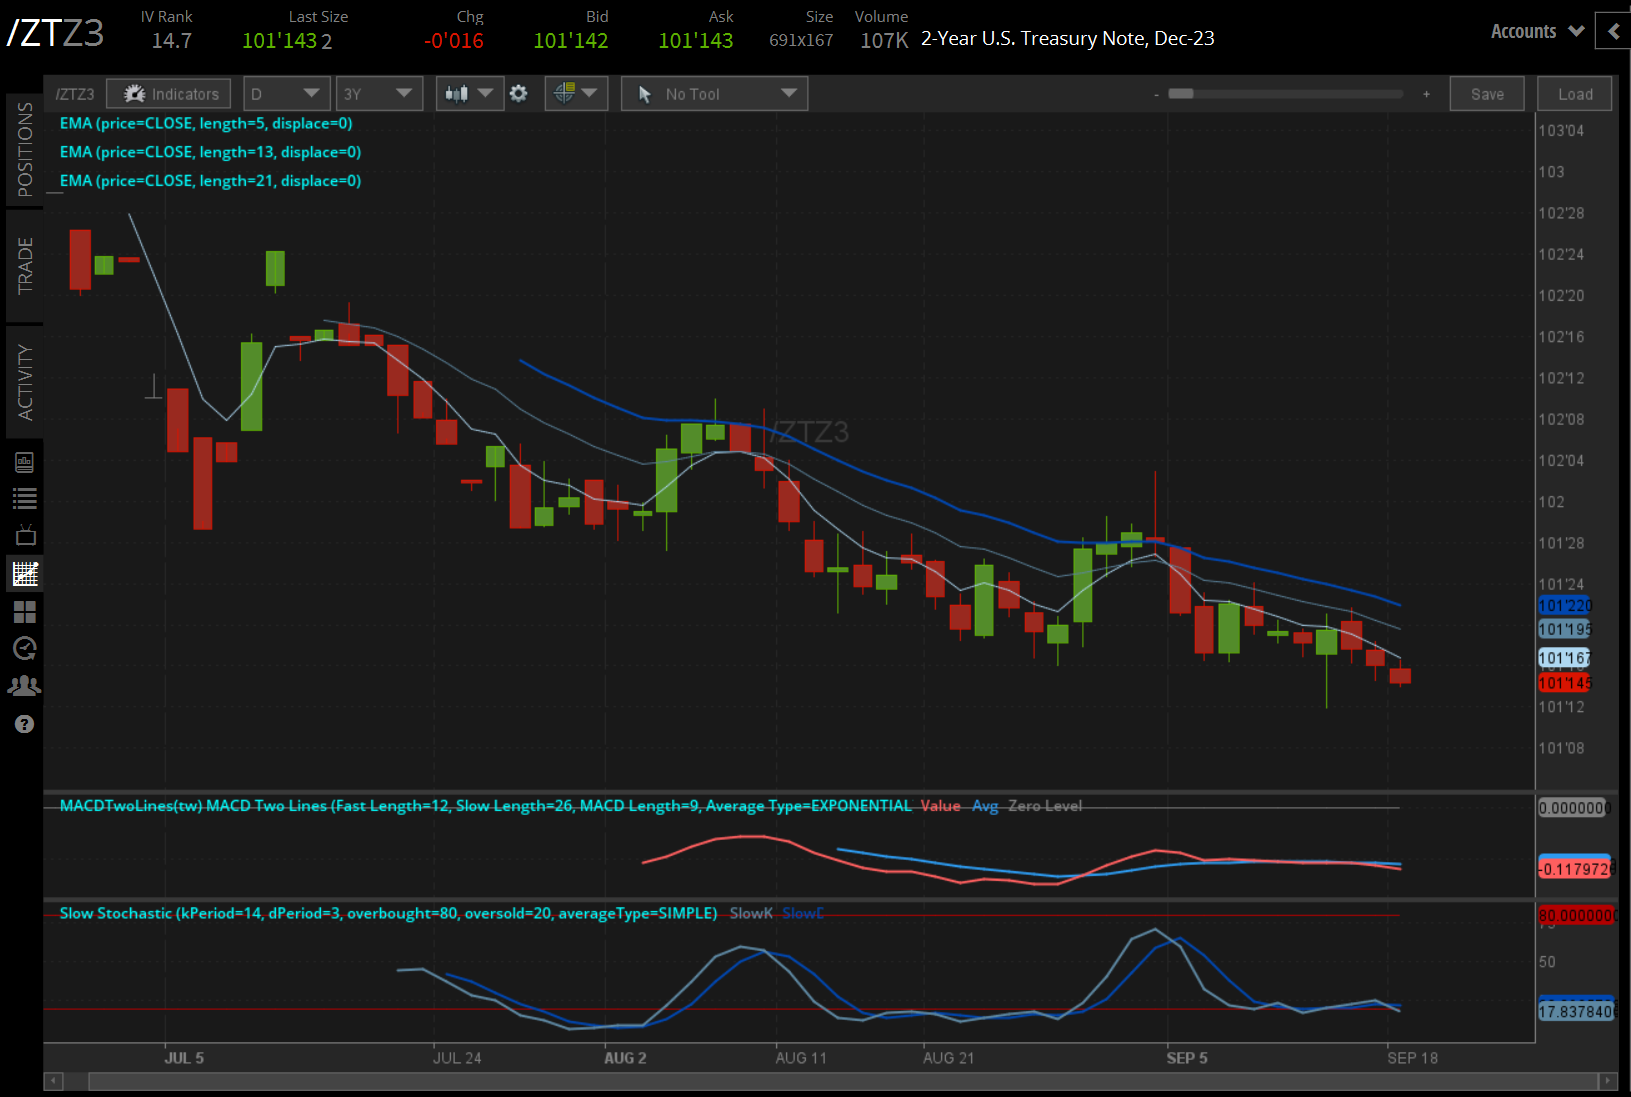Click the Ask price 101'143
The height and width of the screenshot is (1097, 1631).
click(x=696, y=41)
